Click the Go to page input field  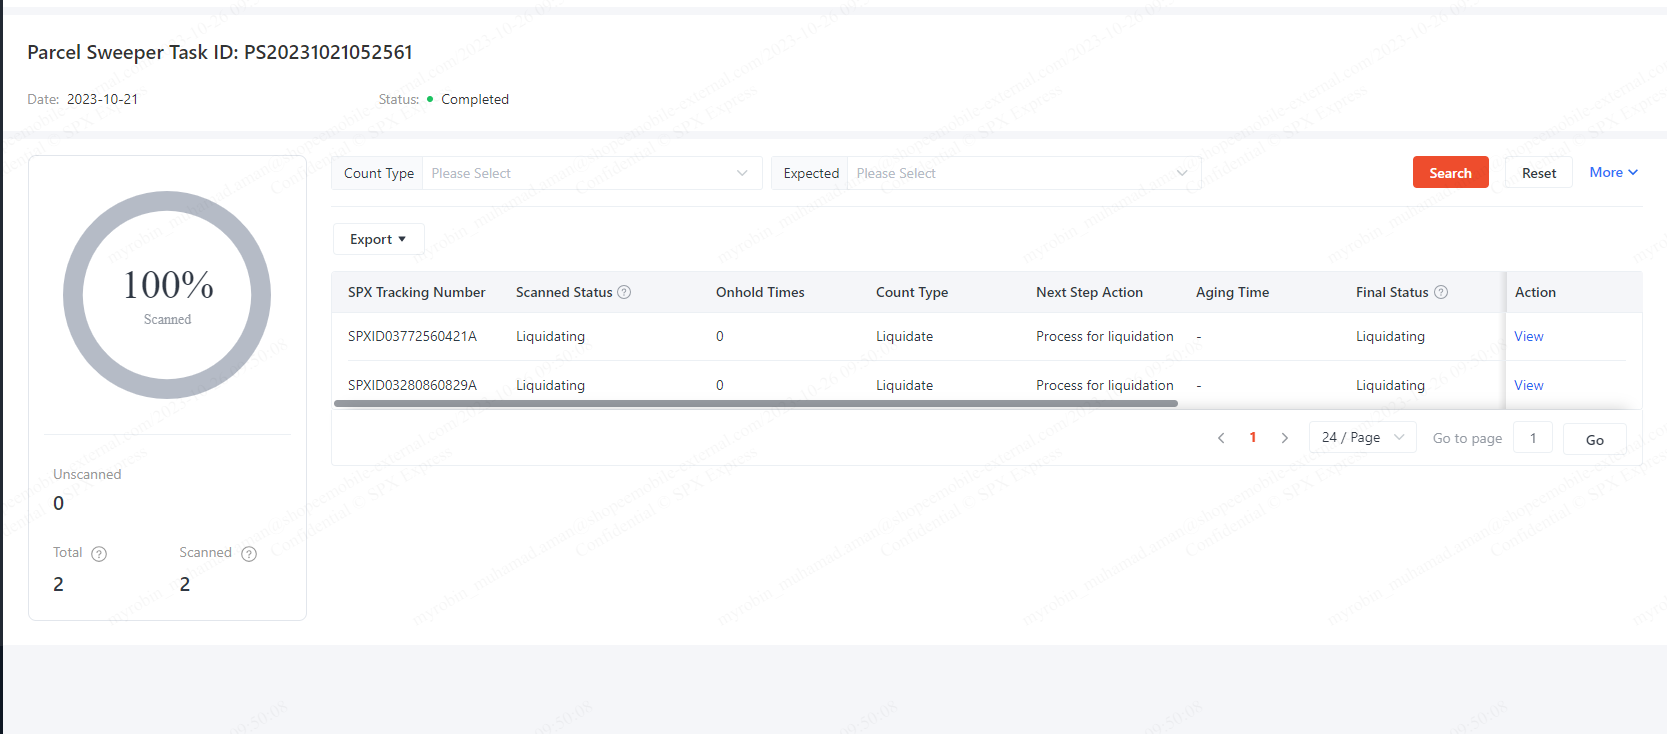pyautogui.click(x=1532, y=438)
